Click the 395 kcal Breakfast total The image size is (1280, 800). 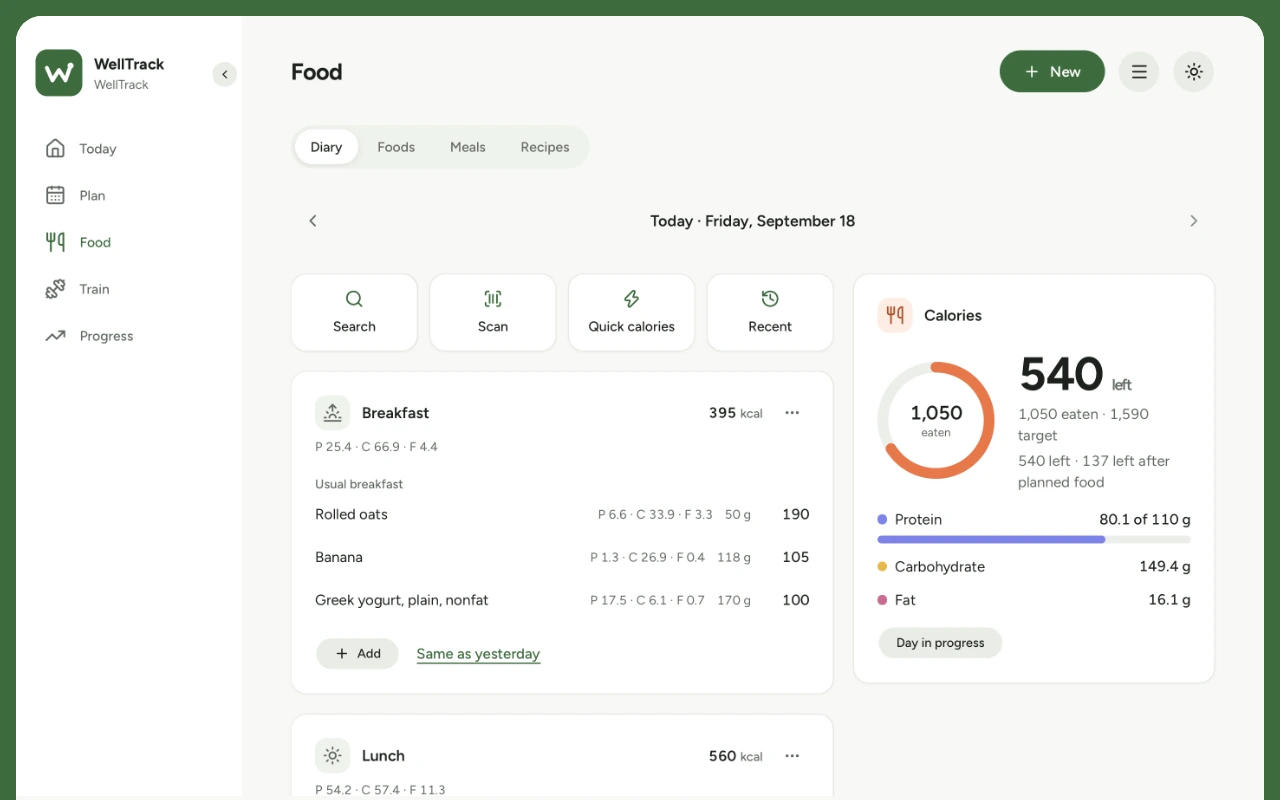736,413
